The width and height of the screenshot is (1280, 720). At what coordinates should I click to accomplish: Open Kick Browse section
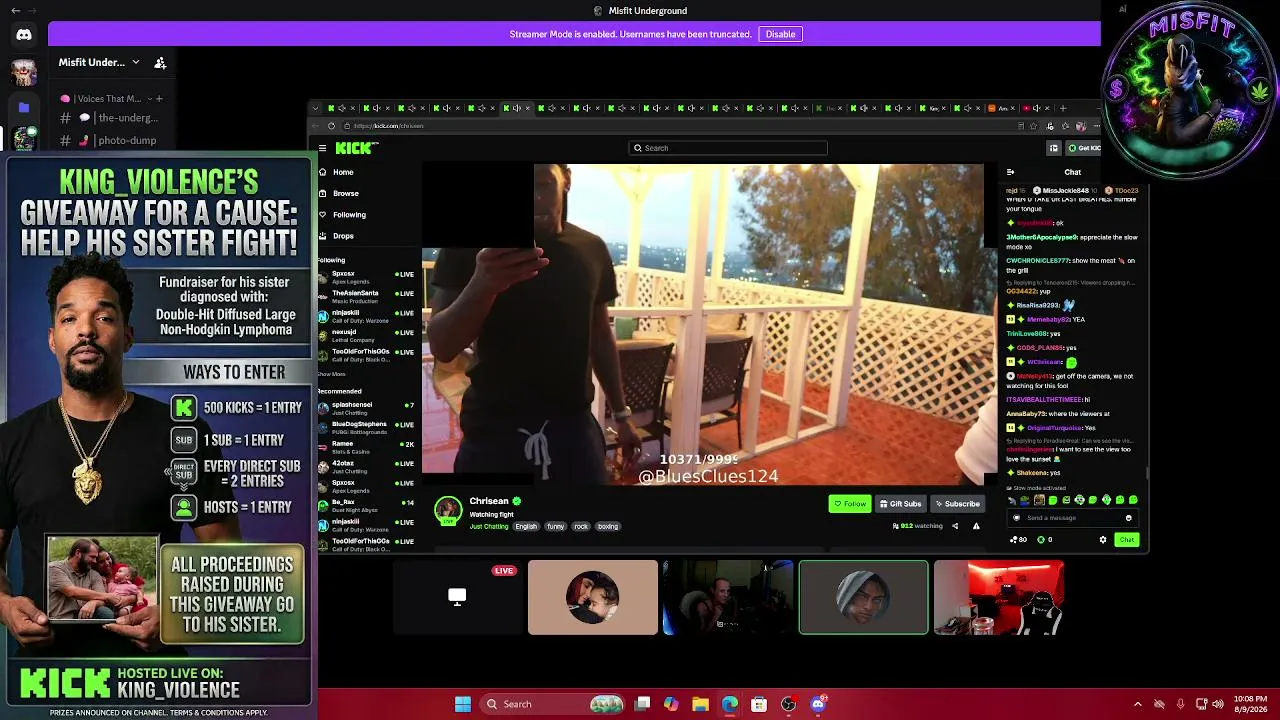point(339,193)
